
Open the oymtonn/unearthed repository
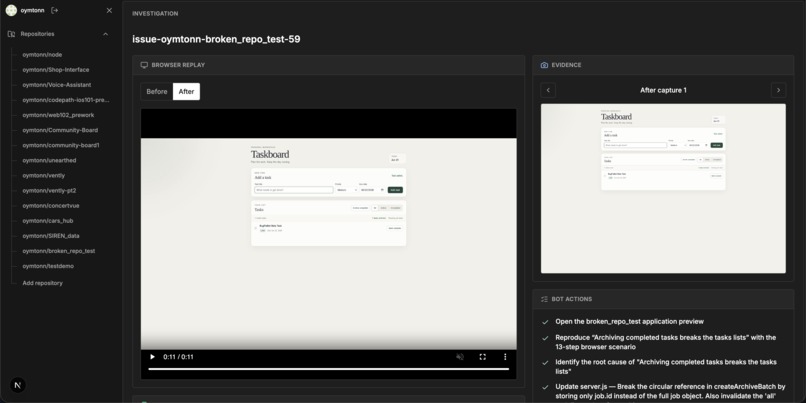click(49, 160)
